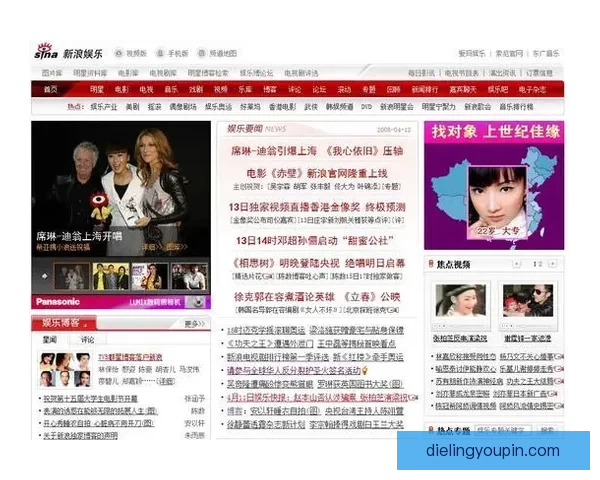
Task: Open the 音乐 nav menu item
Action: (x=171, y=90)
